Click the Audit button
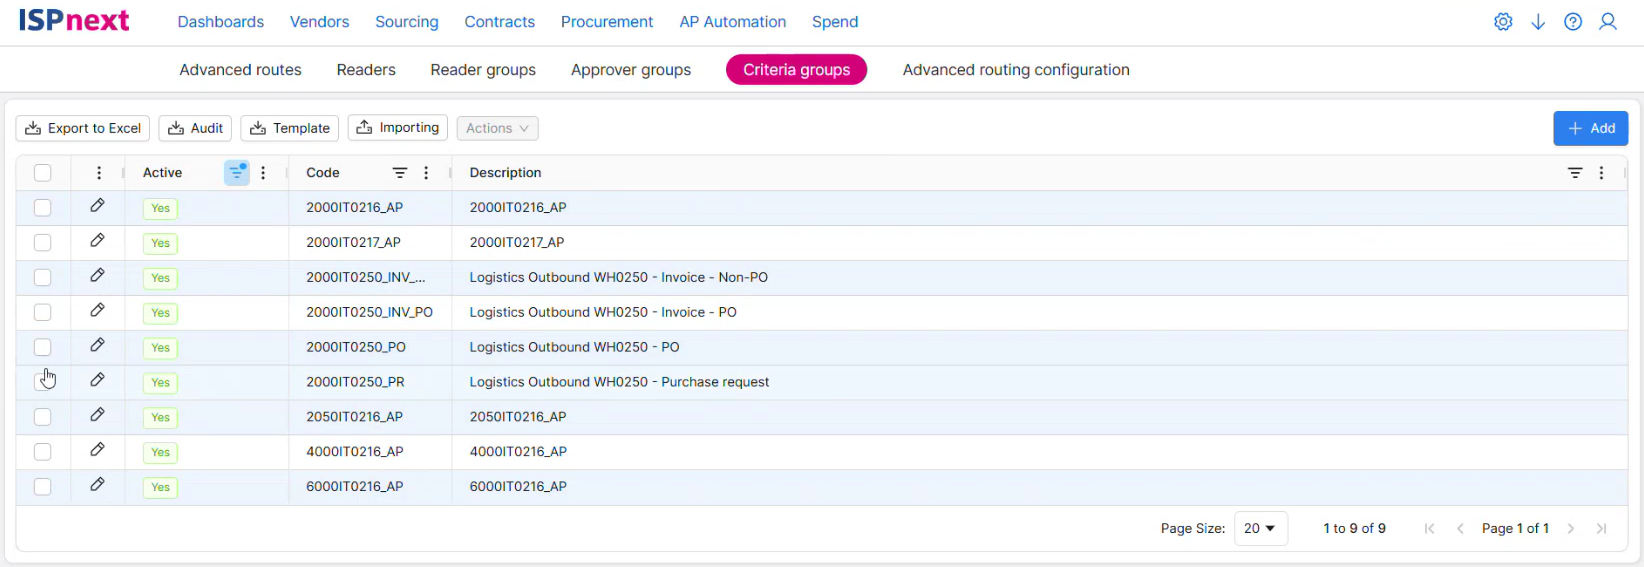The image size is (1644, 567). point(195,128)
